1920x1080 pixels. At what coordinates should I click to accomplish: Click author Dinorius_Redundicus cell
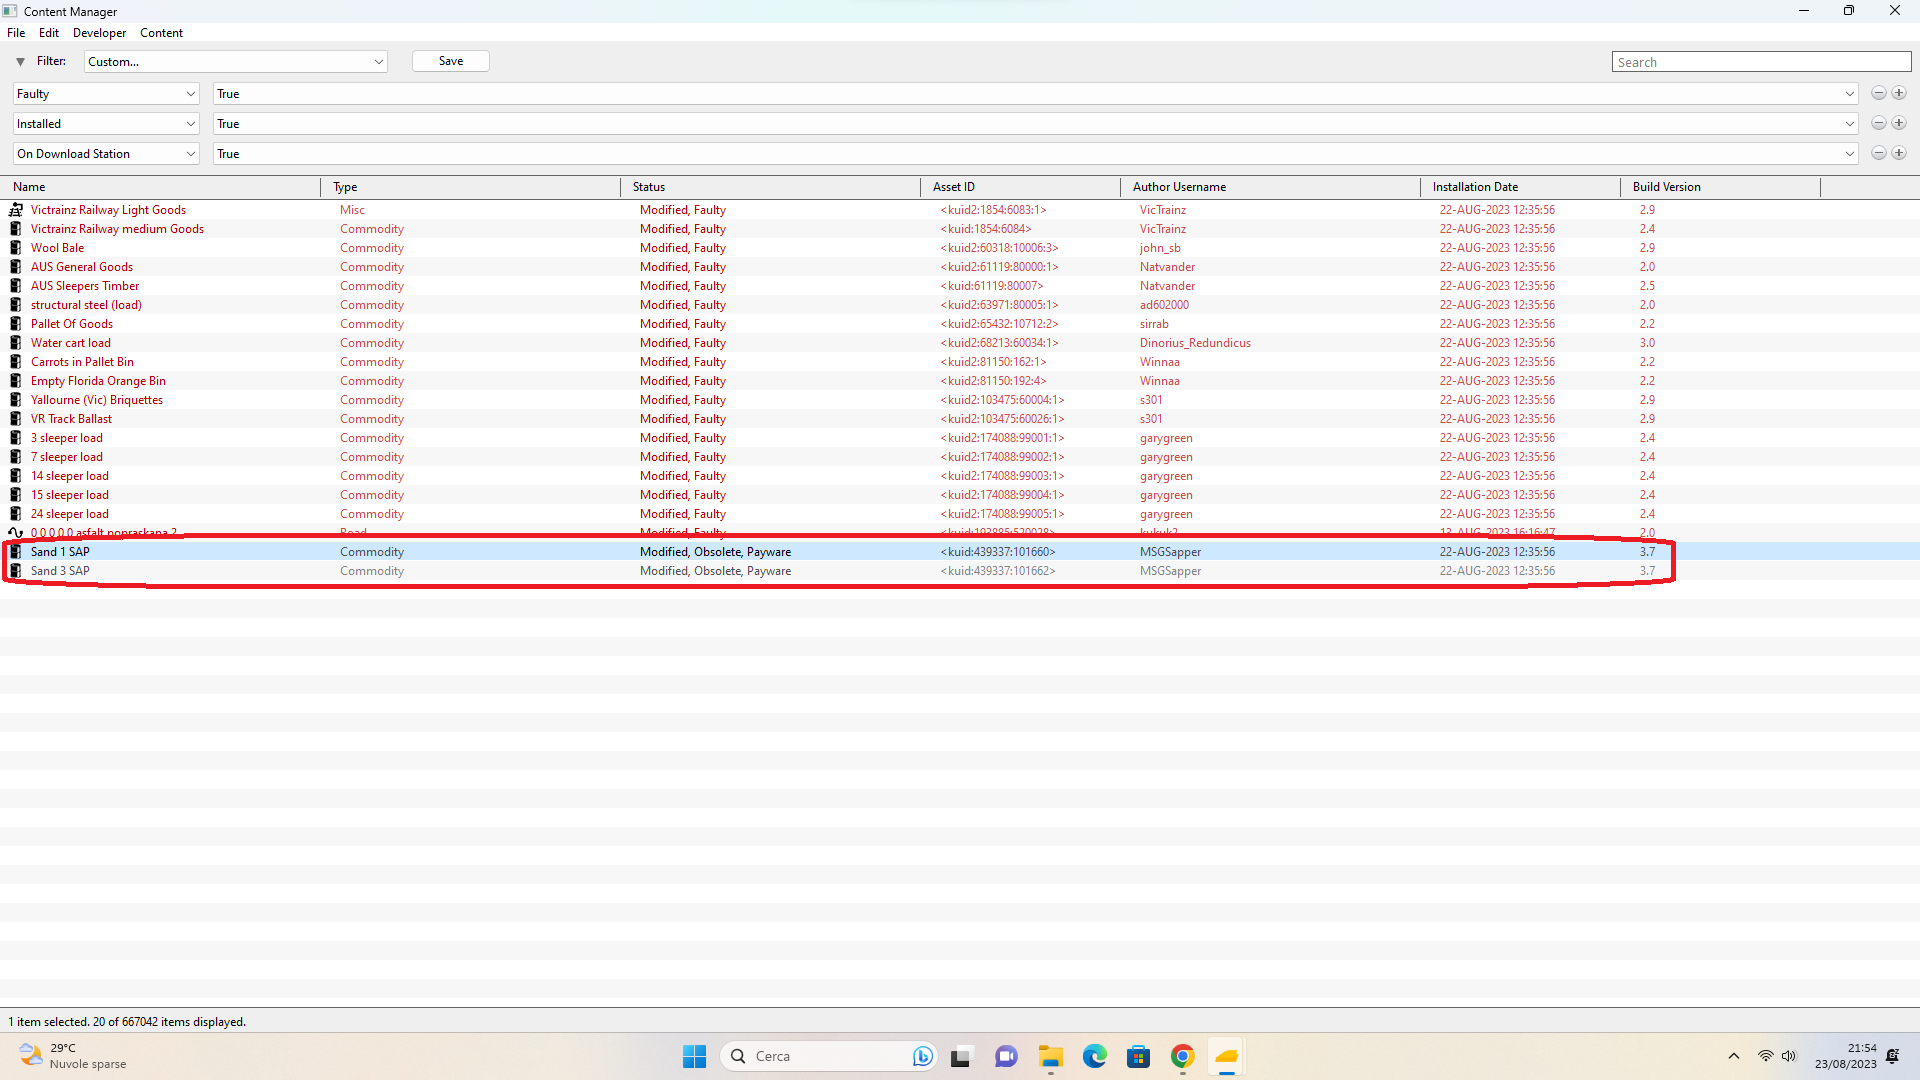[x=1195, y=343]
